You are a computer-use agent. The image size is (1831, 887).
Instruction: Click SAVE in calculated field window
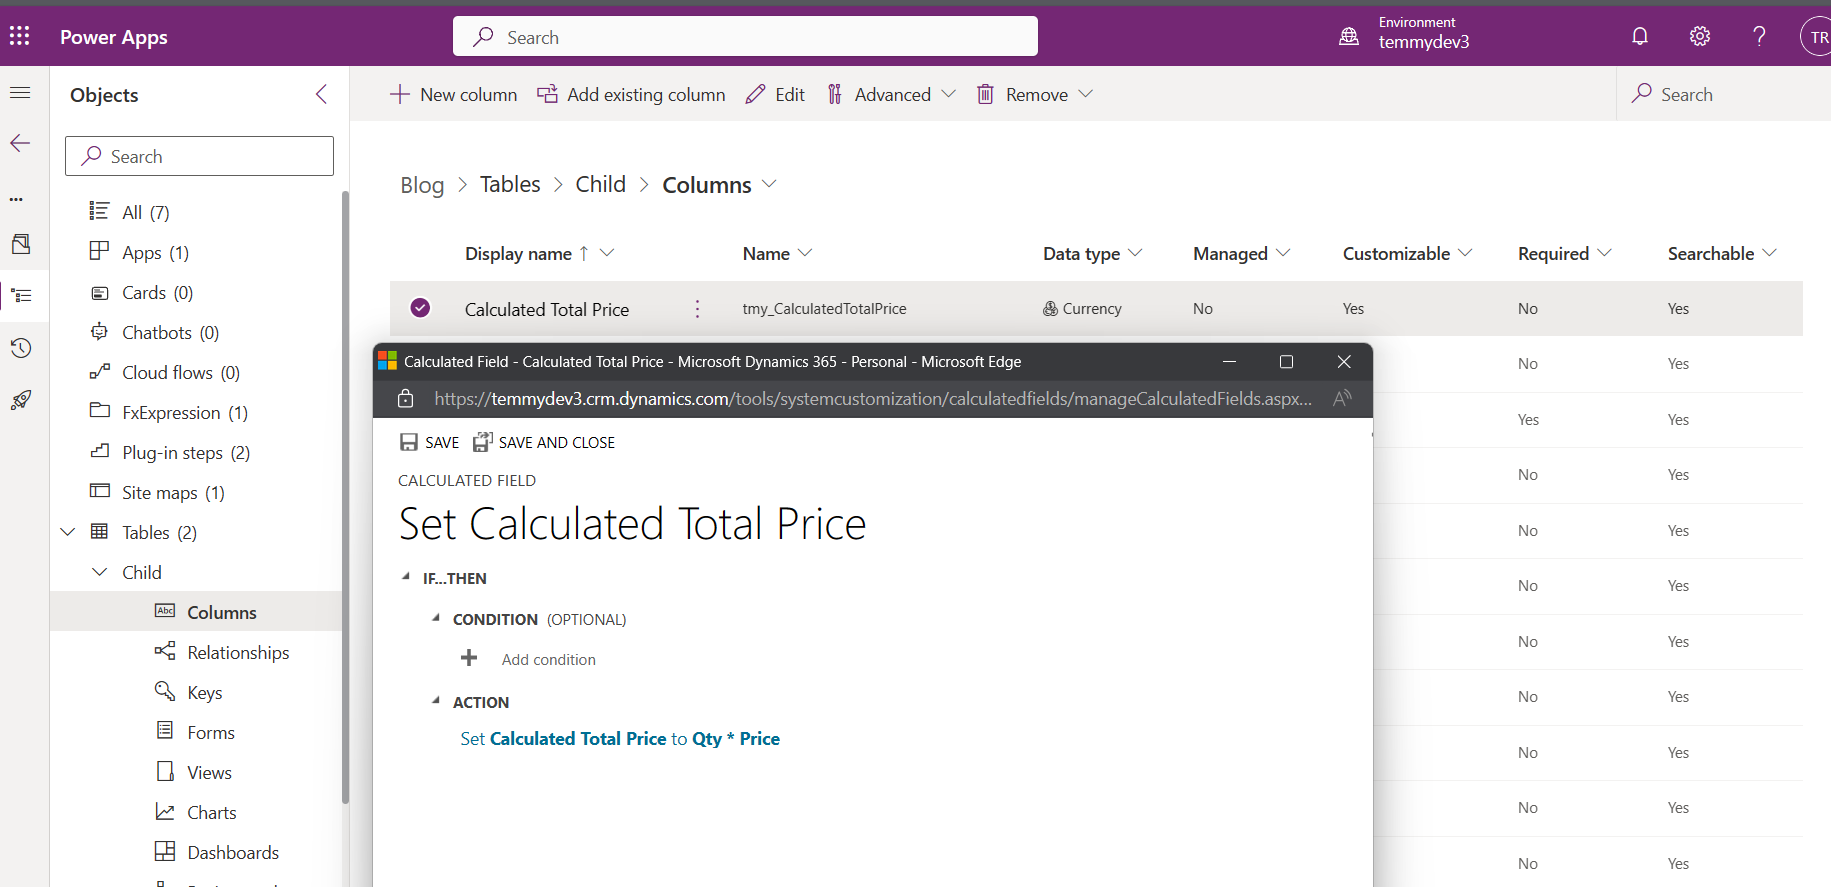(x=429, y=442)
